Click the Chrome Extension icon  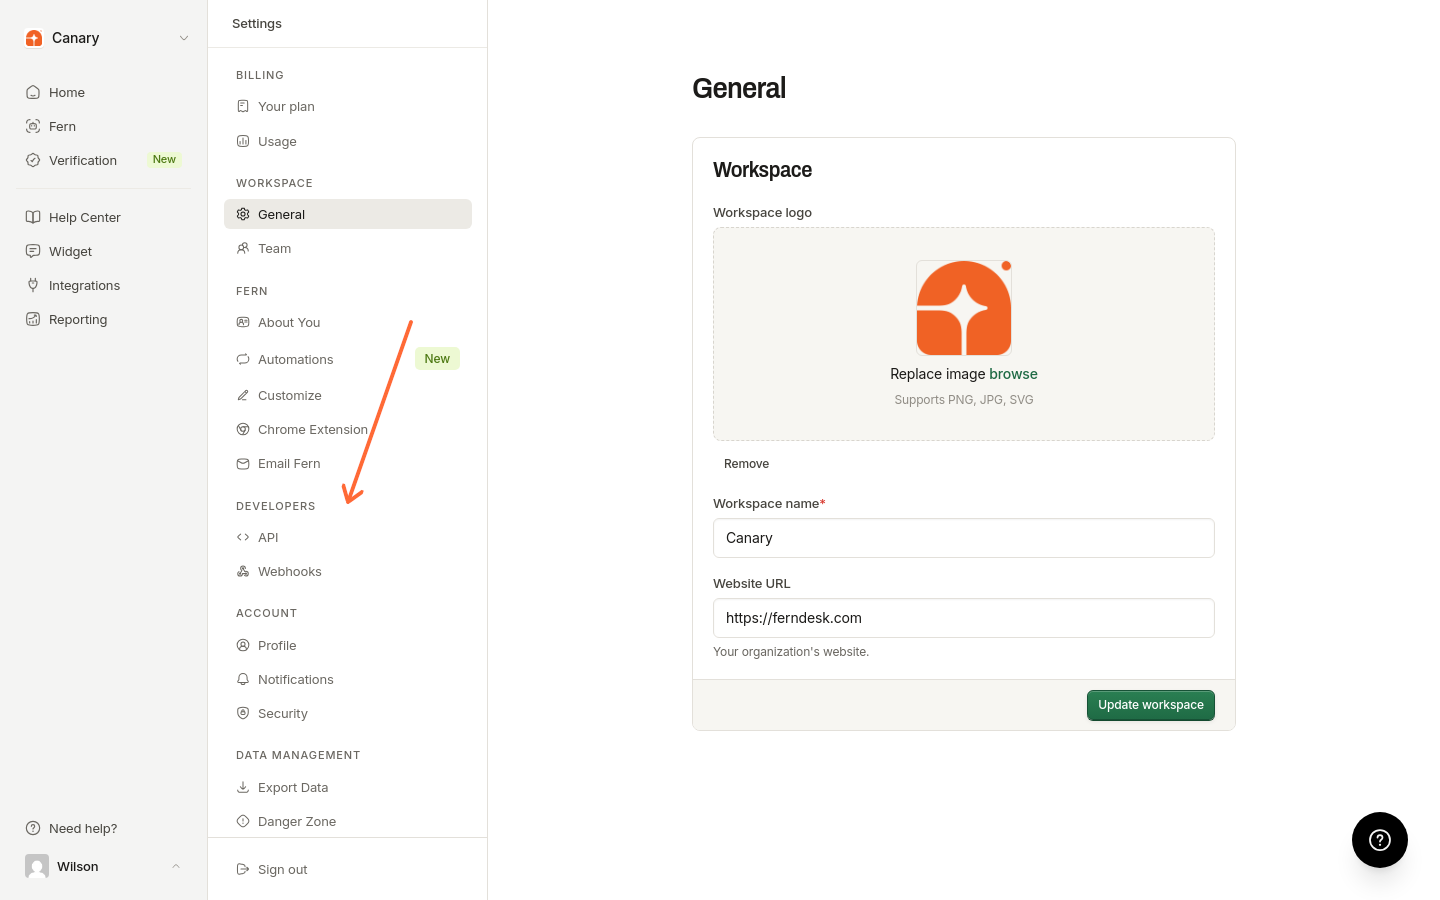(x=243, y=429)
